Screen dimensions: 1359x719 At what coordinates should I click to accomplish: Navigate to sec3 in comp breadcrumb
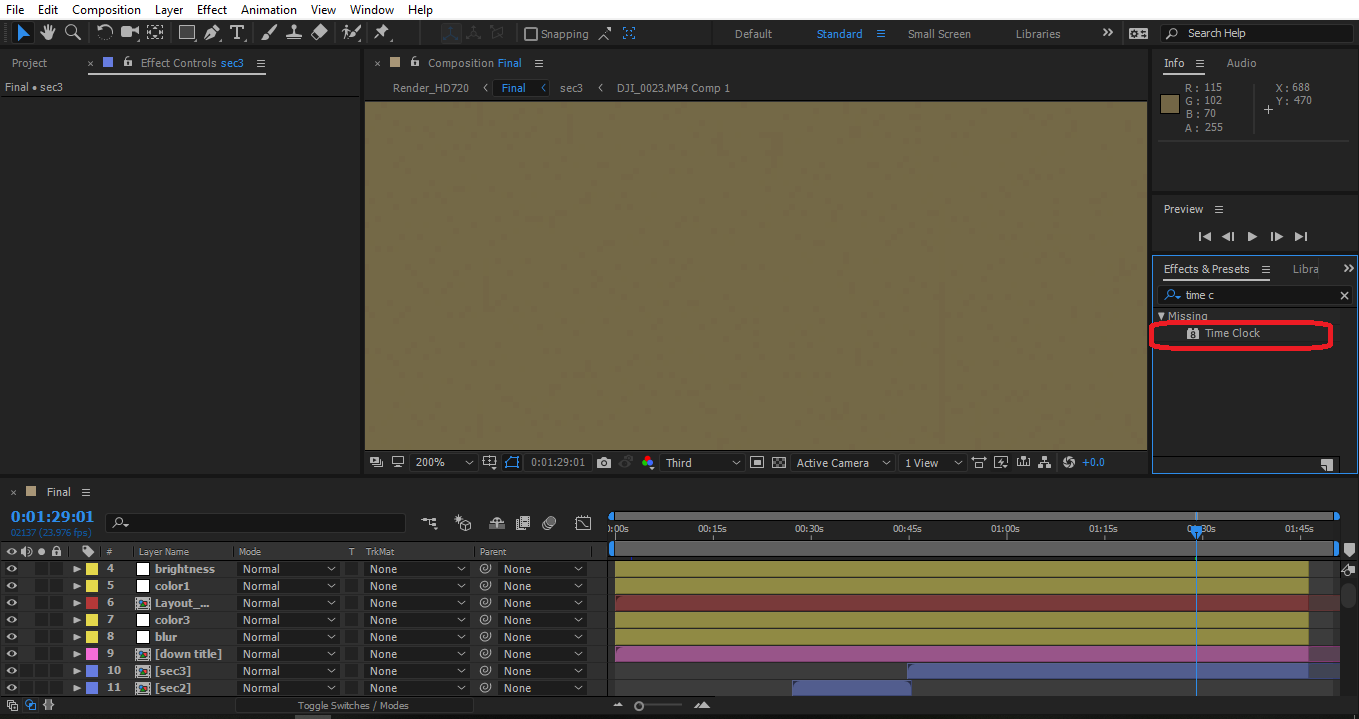571,88
